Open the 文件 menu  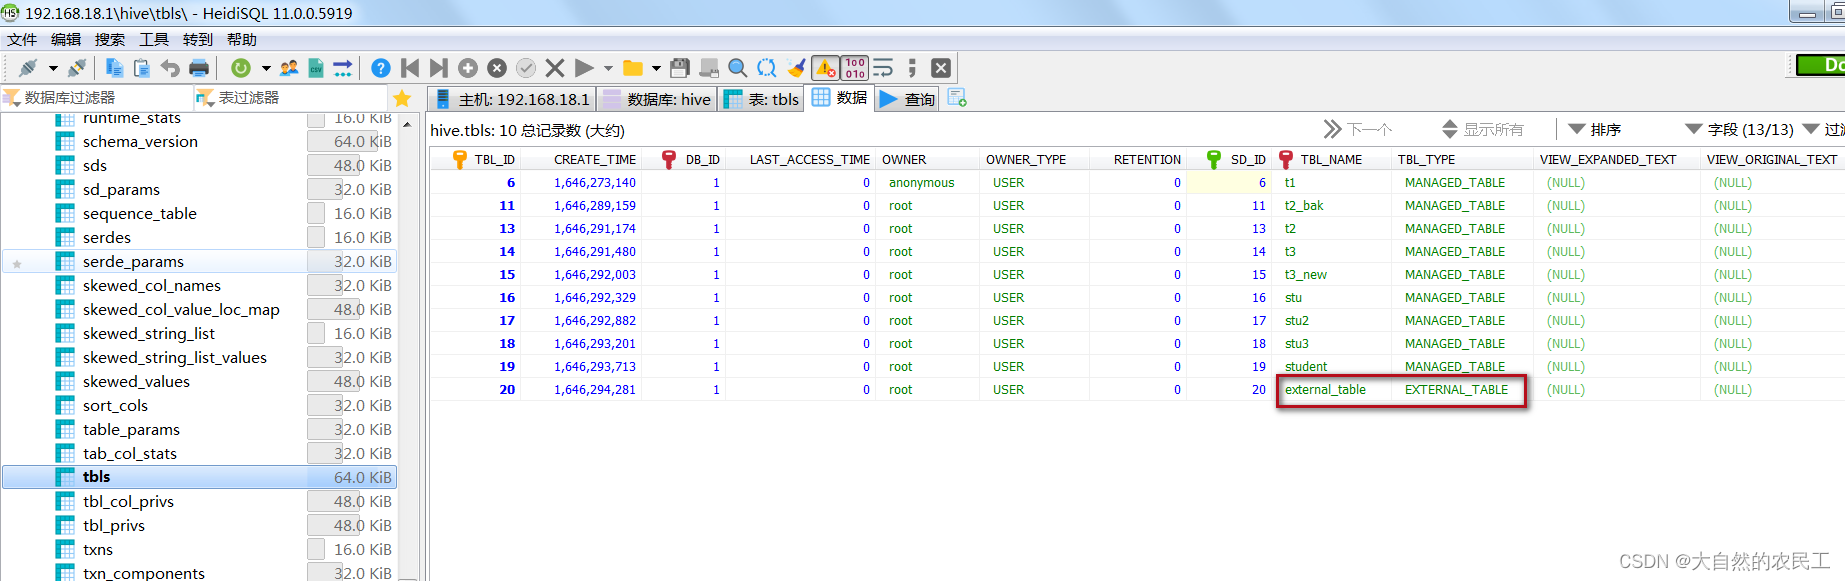click(x=22, y=40)
